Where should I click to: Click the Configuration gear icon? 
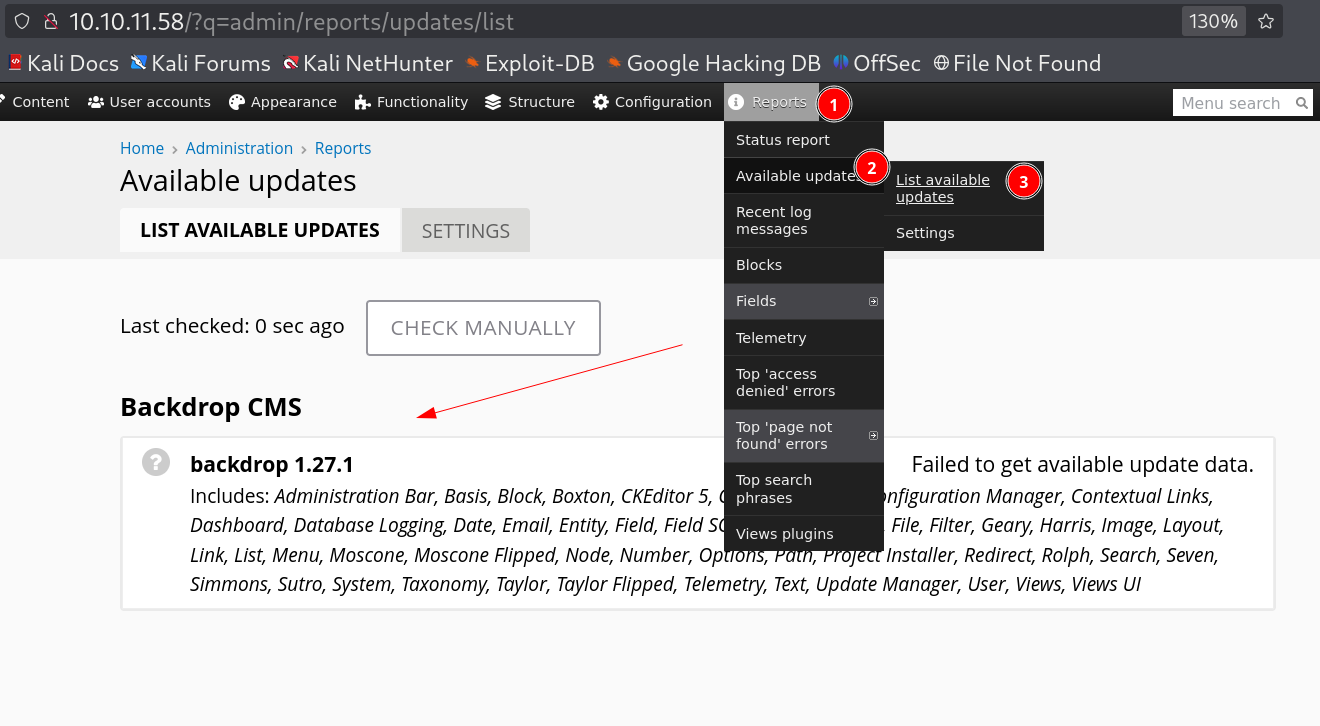pyautogui.click(x=601, y=102)
